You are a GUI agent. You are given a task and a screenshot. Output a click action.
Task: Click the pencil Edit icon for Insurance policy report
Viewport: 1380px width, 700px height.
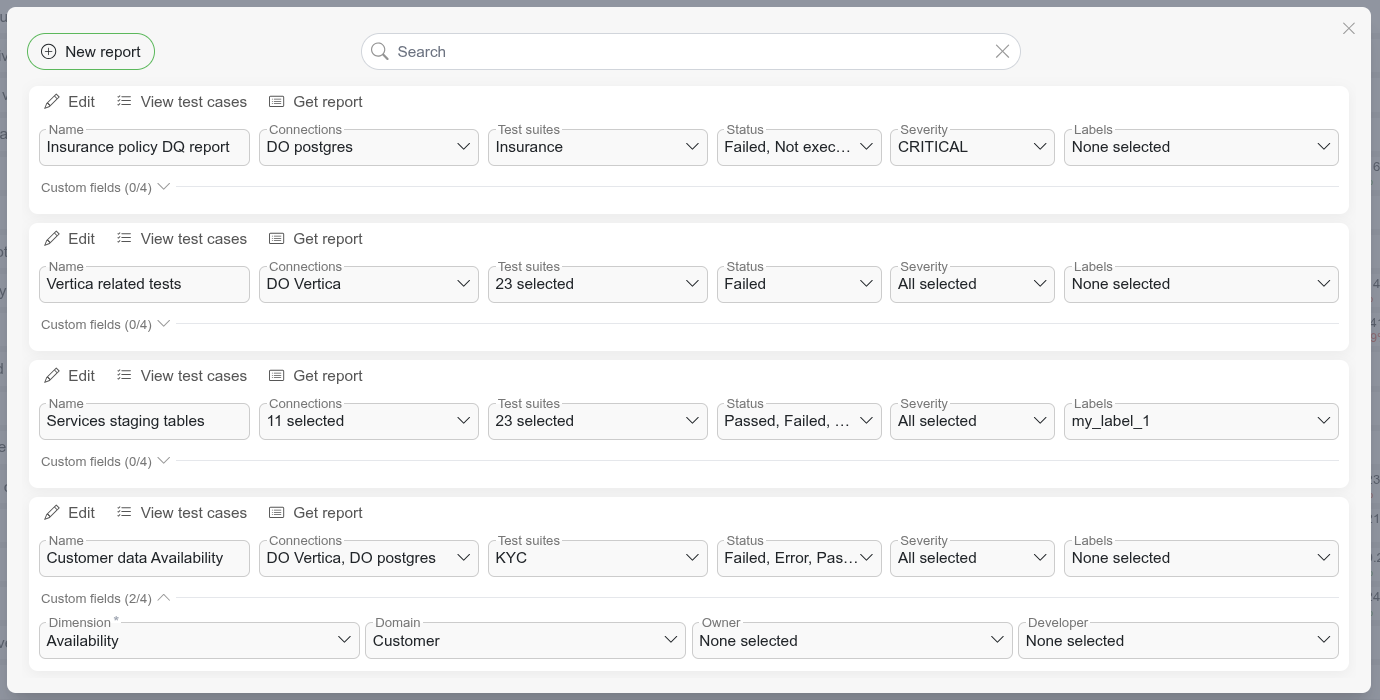pos(52,102)
